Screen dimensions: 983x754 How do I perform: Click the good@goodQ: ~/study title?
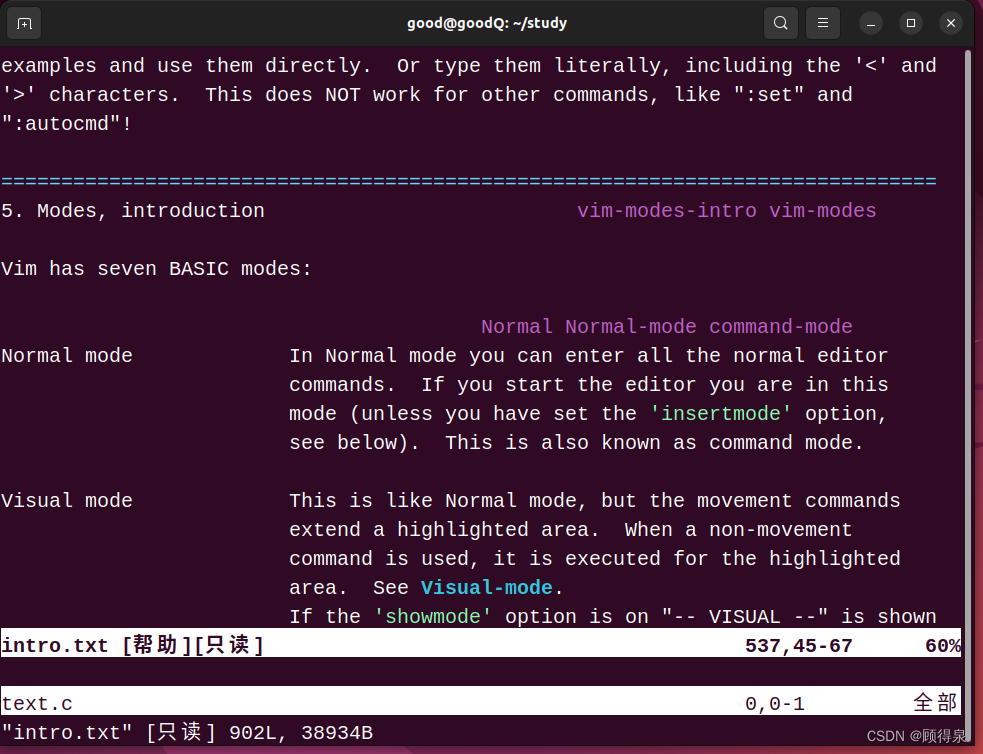pos(487,22)
